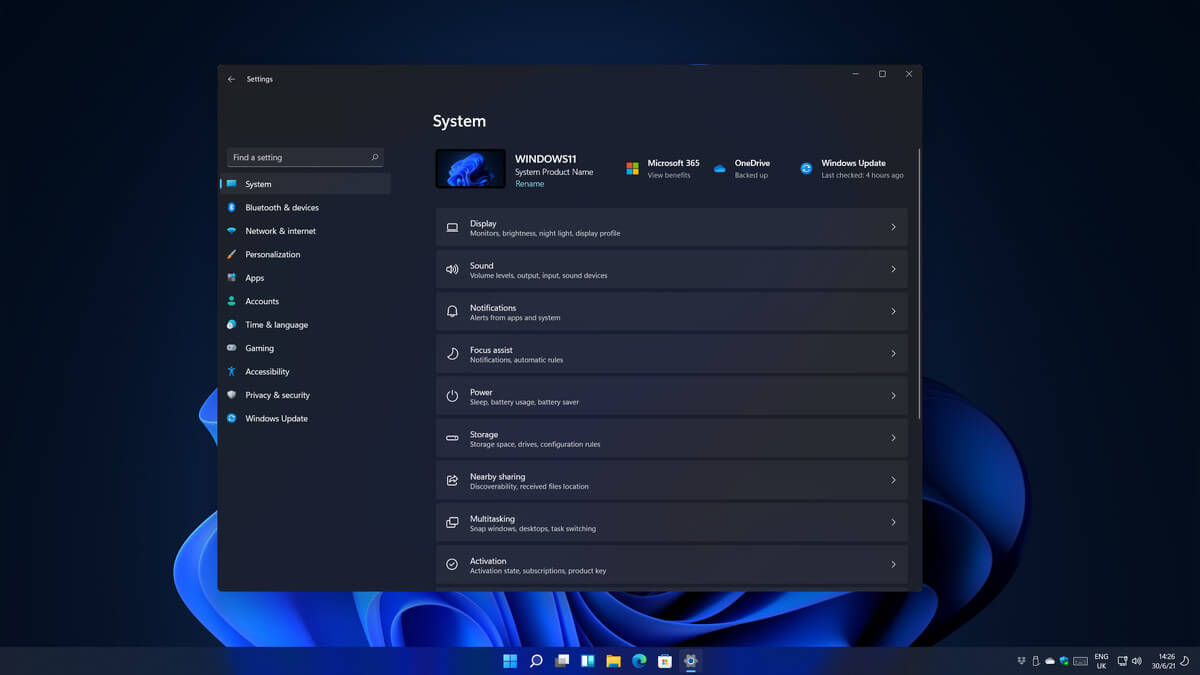1200x675 pixels.
Task: Open taskbar Search
Action: click(x=536, y=661)
